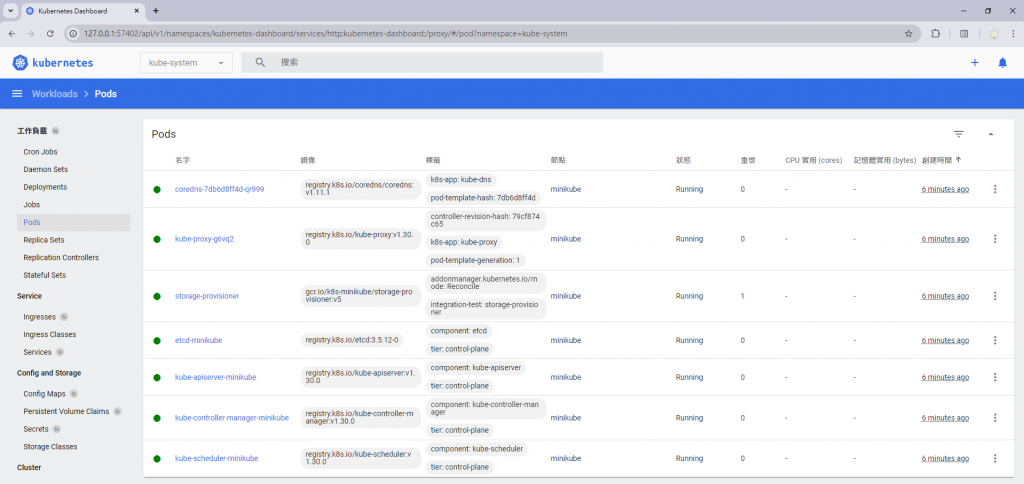This screenshot has height=484, width=1024.
Task: Click the Kubernetes logo
Action: (x=52, y=63)
